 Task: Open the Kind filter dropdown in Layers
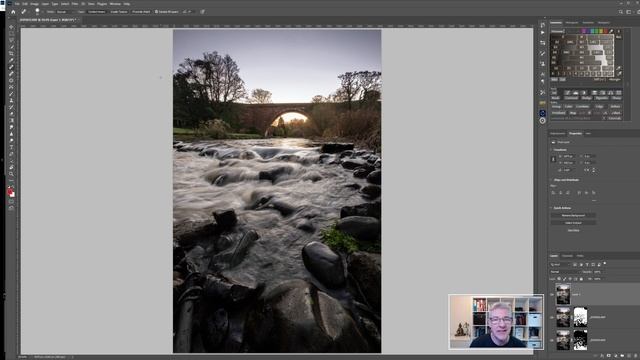pyautogui.click(x=560, y=264)
